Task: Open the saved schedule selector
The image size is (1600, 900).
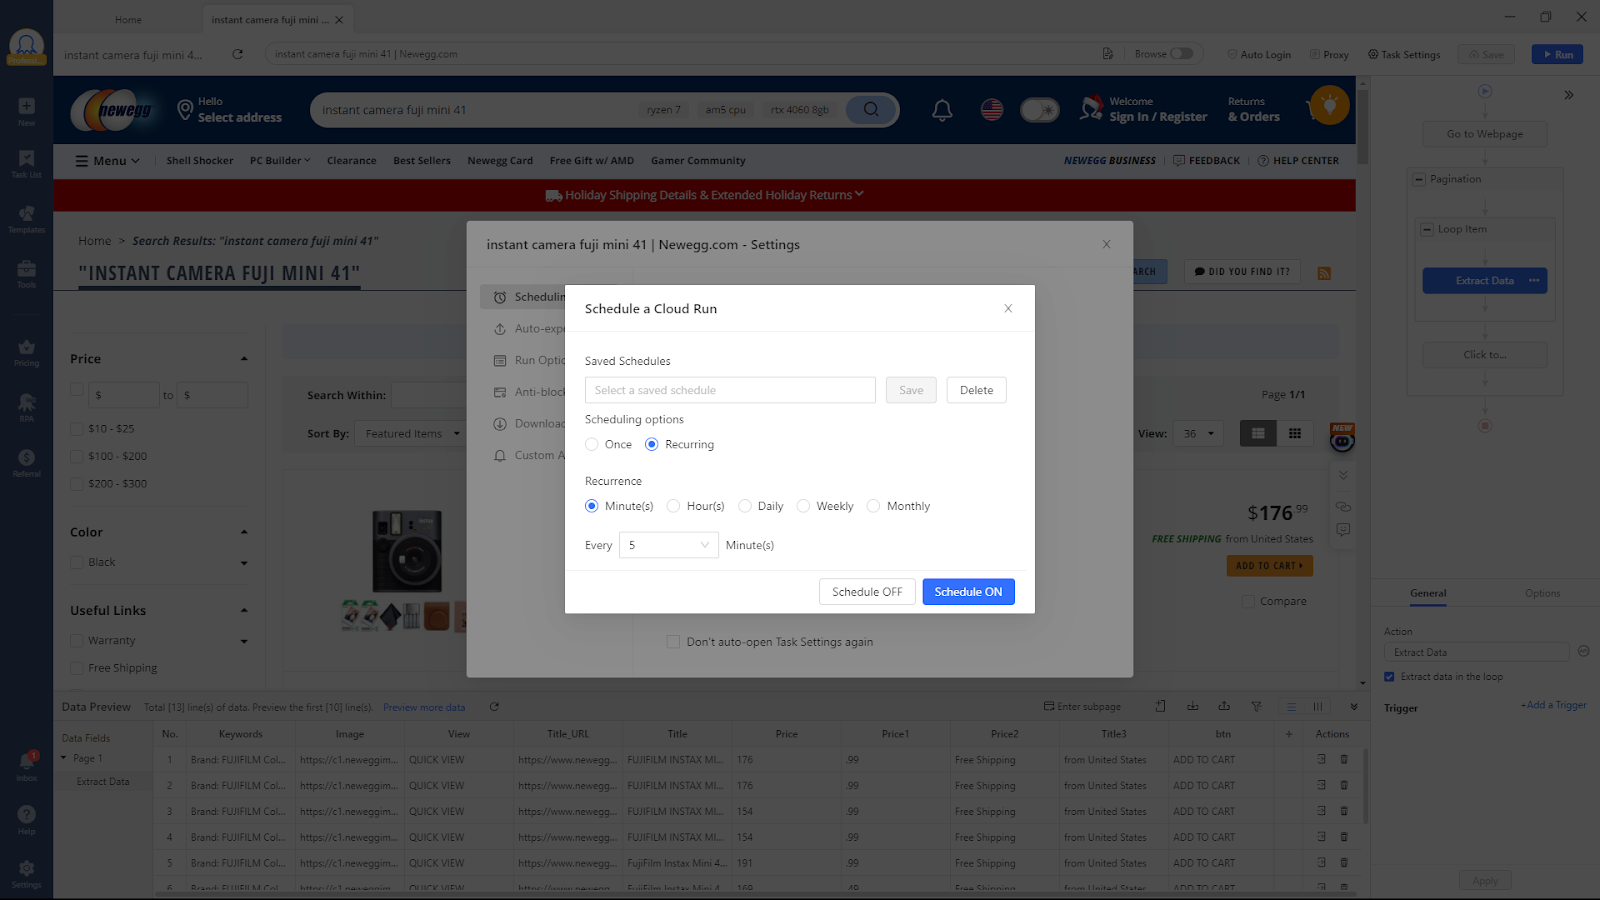Action: 730,390
